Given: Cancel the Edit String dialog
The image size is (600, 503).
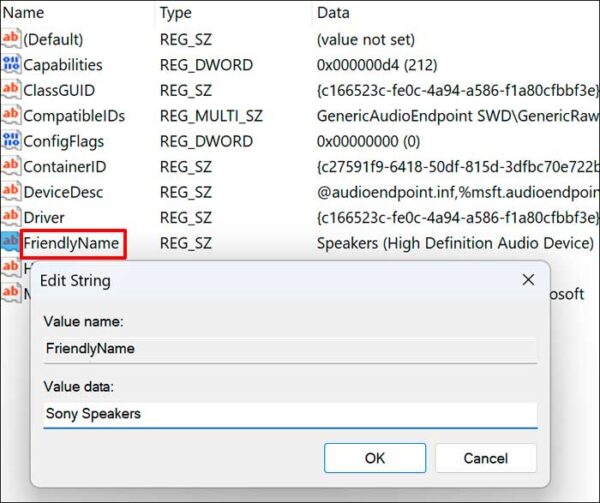Looking at the screenshot, I should (x=486, y=458).
